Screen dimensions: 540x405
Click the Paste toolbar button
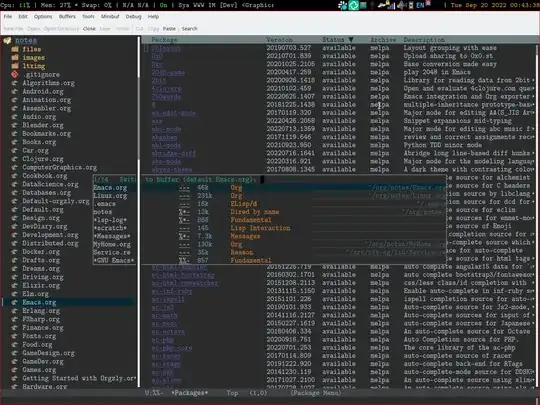169,29
